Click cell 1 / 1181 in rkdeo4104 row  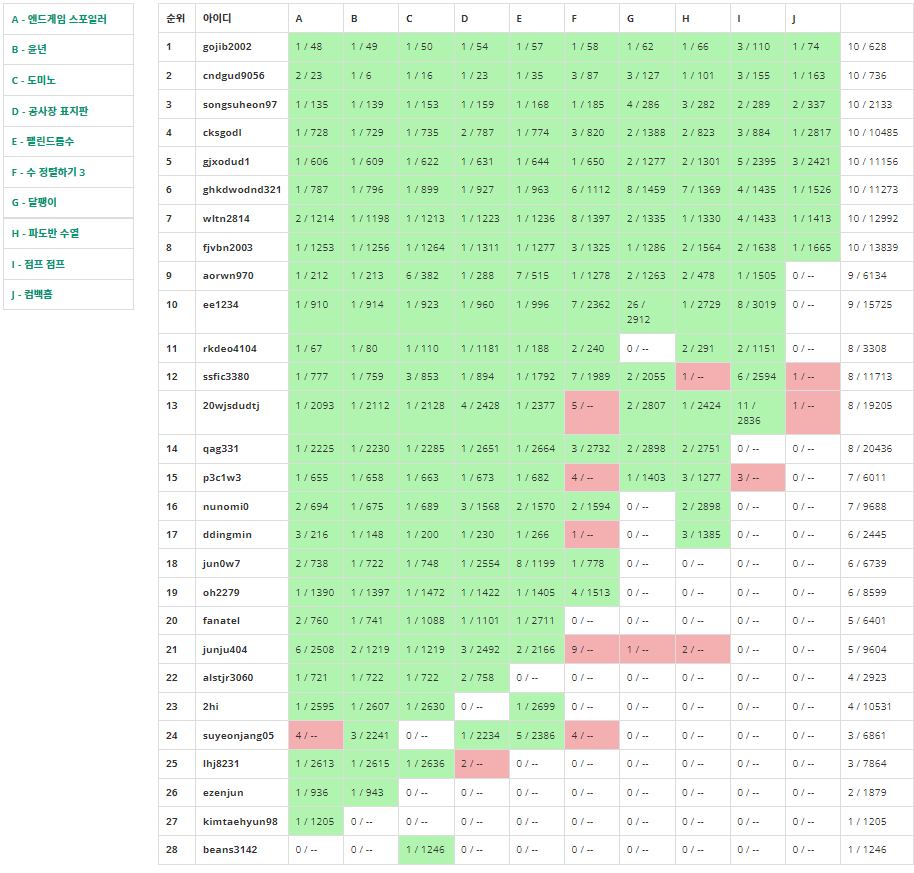(480, 349)
